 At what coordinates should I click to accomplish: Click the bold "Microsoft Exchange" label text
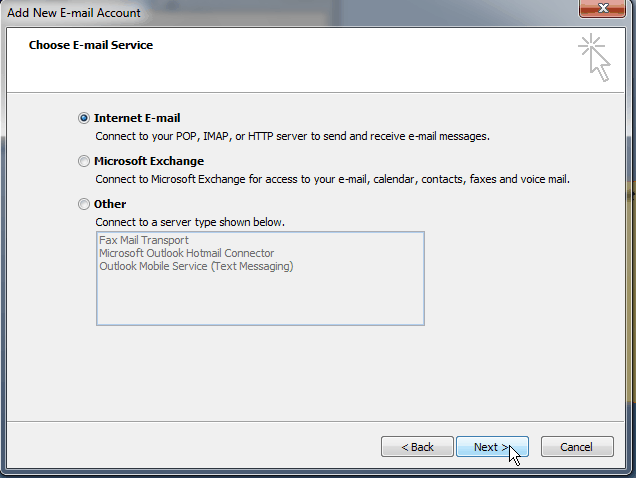tap(149, 161)
